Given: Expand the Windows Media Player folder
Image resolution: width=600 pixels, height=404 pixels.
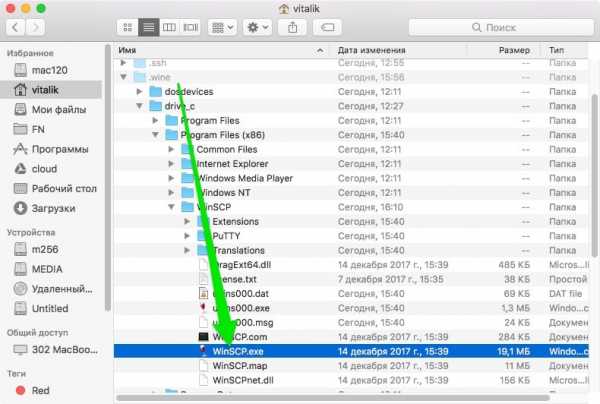Looking at the screenshot, I should pyautogui.click(x=187, y=178).
